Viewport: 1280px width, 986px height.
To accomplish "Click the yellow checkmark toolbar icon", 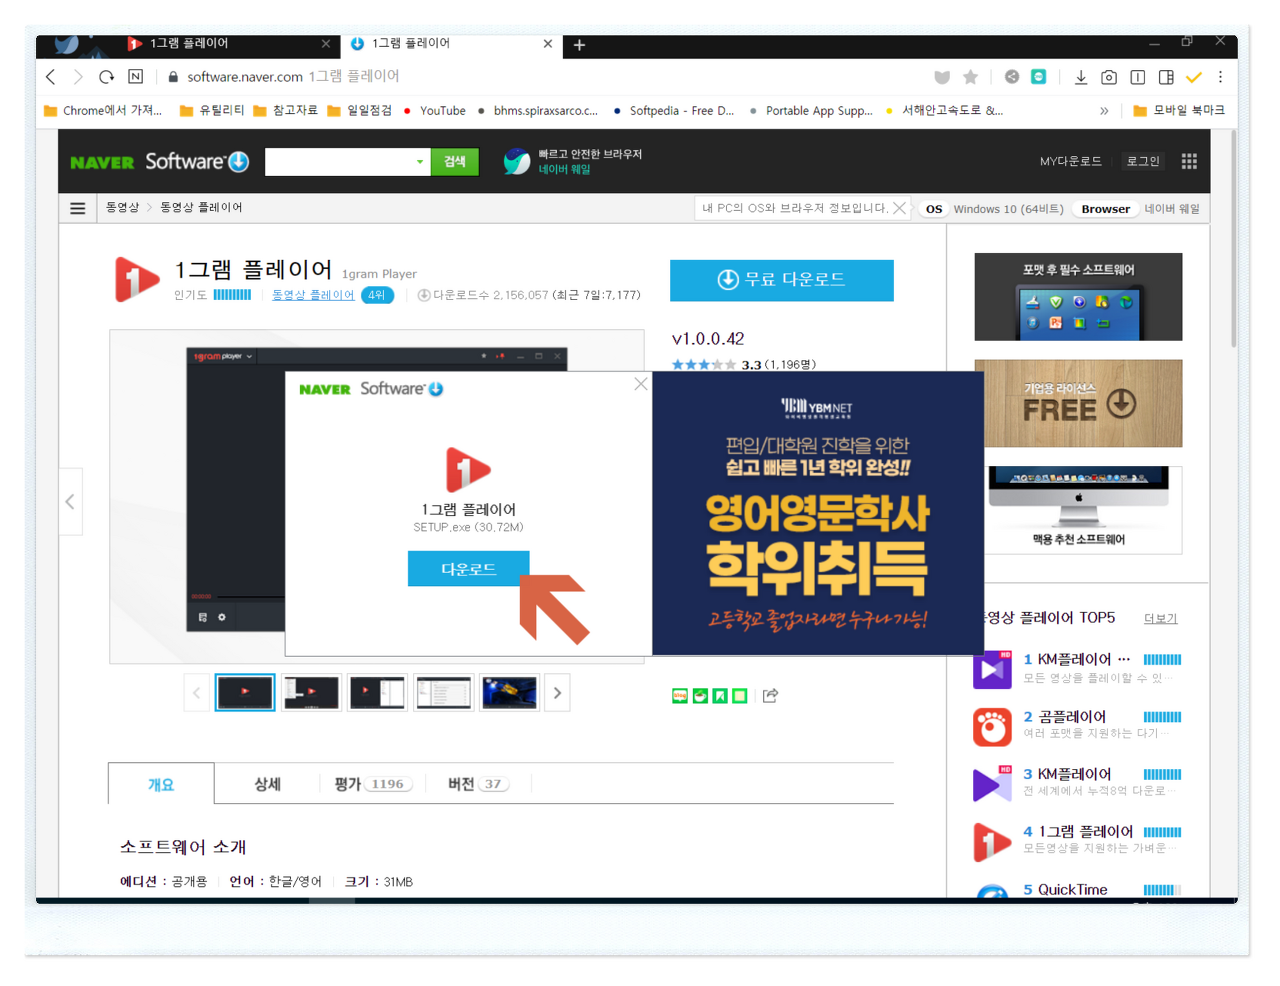I will click(1194, 77).
